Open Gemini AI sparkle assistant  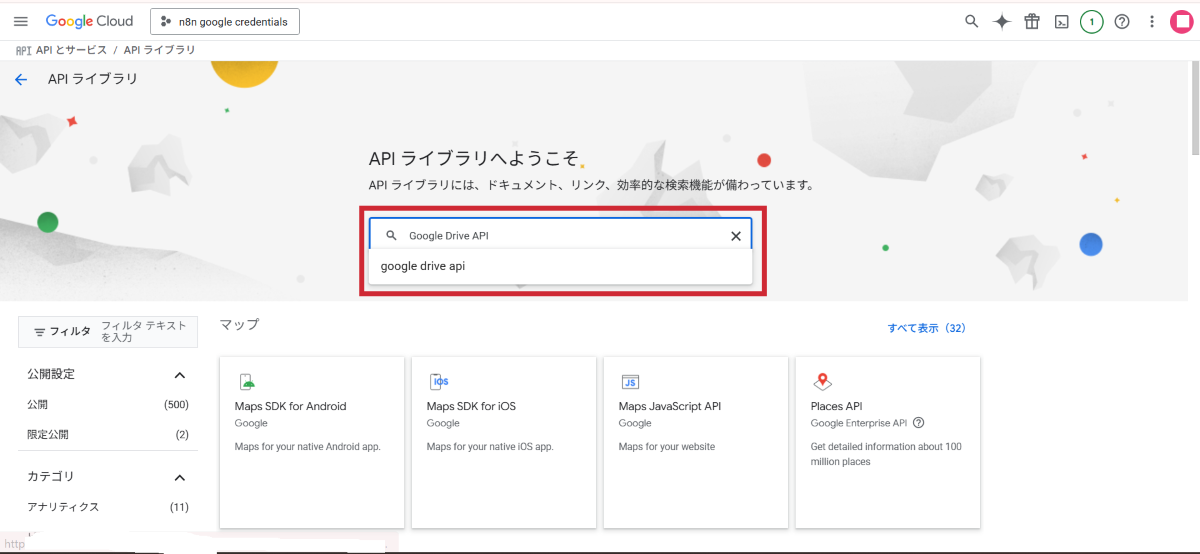point(1001,21)
